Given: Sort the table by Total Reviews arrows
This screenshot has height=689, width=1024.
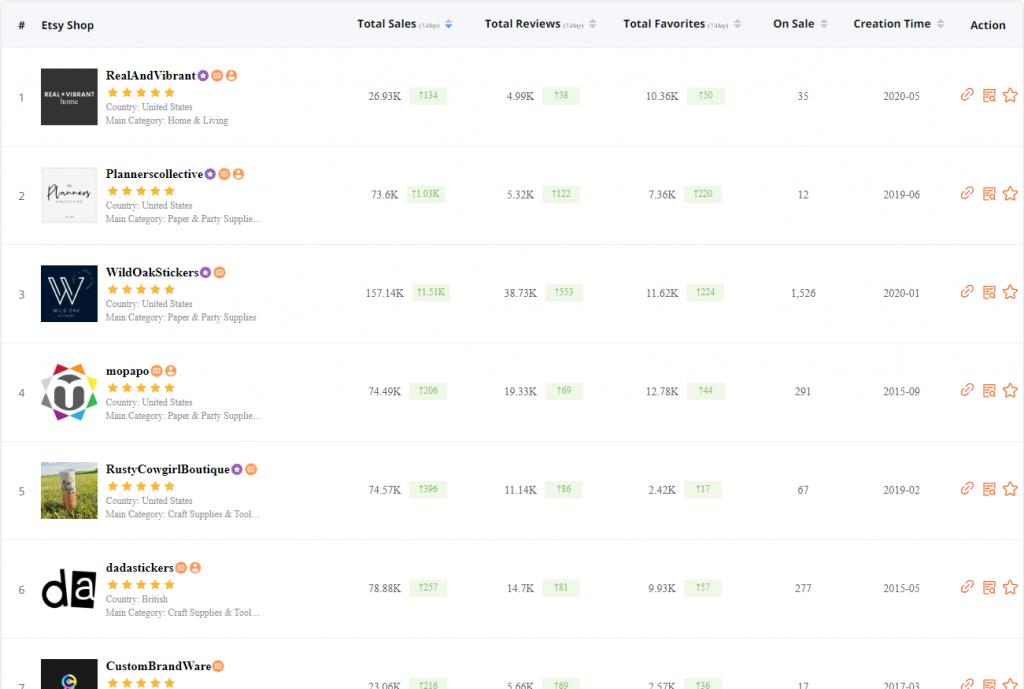Looking at the screenshot, I should (x=592, y=24).
